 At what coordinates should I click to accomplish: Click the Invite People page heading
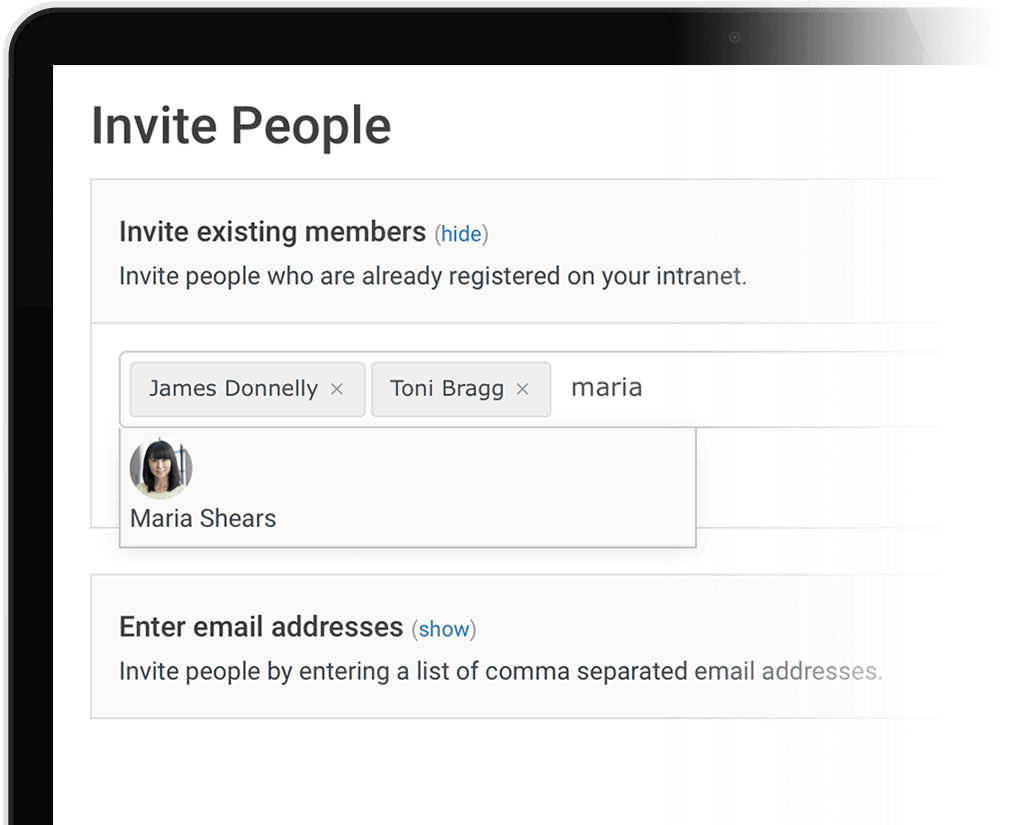(x=241, y=127)
